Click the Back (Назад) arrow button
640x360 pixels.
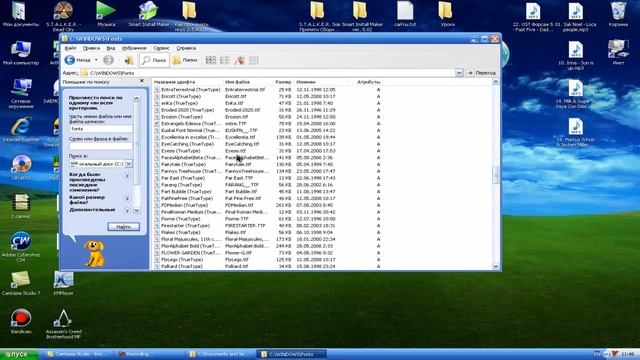click(x=78, y=60)
